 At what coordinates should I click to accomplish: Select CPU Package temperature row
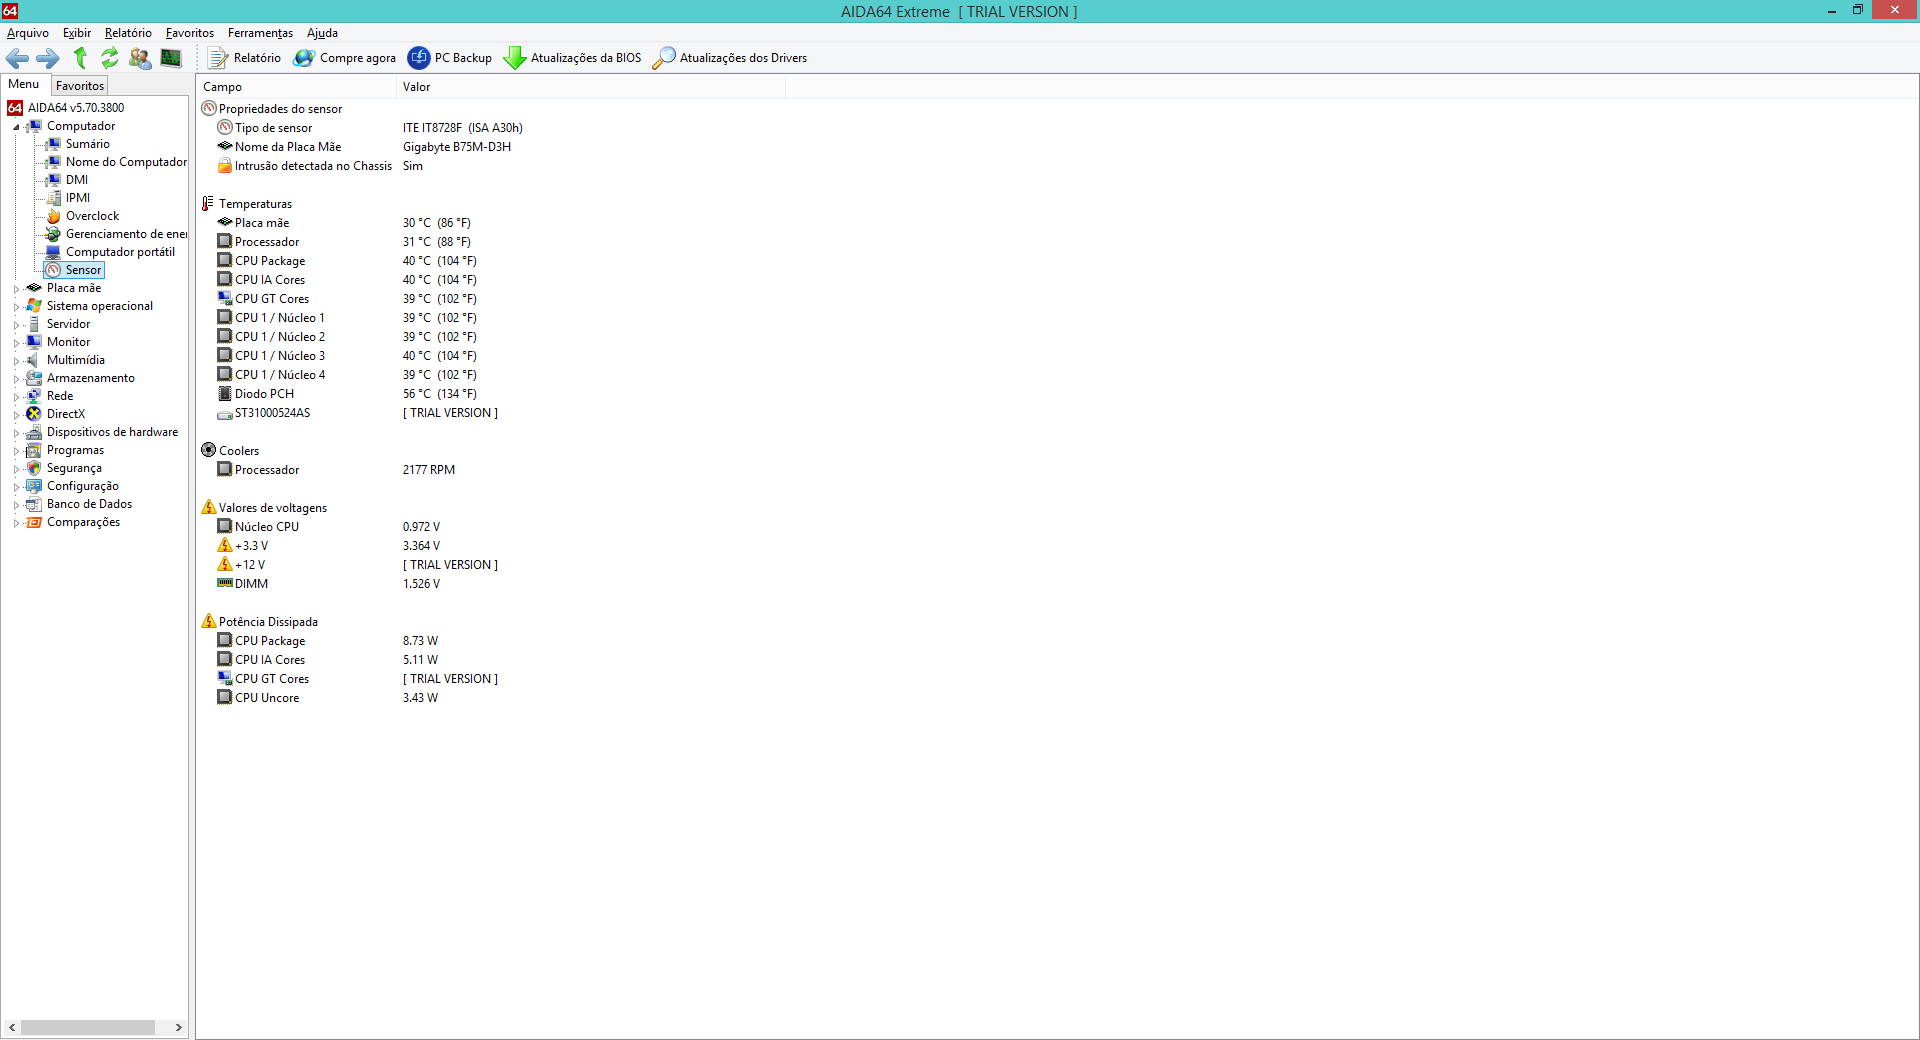tap(347, 261)
